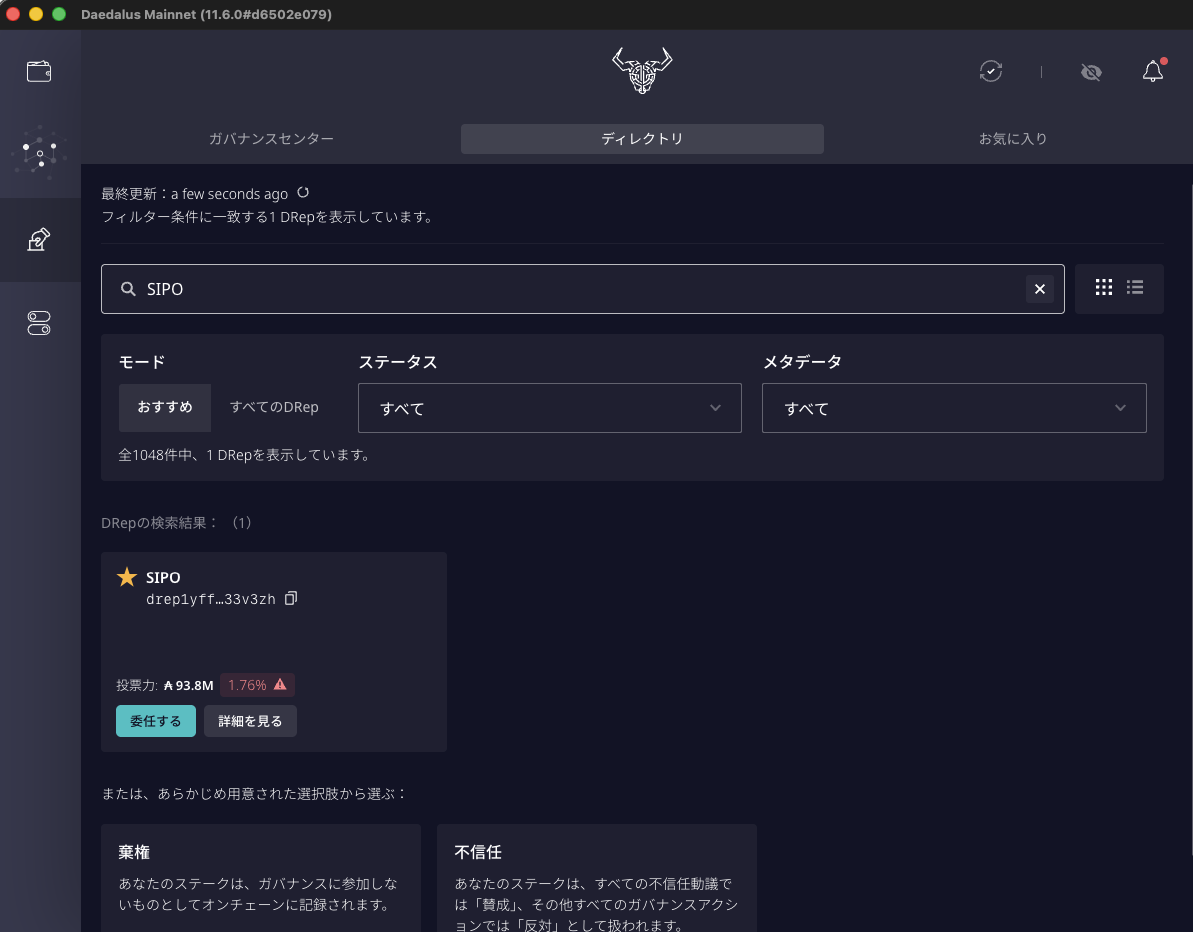The height and width of the screenshot is (932, 1193).
Task: Select the 不信任 option card
Action: [x=596, y=878]
